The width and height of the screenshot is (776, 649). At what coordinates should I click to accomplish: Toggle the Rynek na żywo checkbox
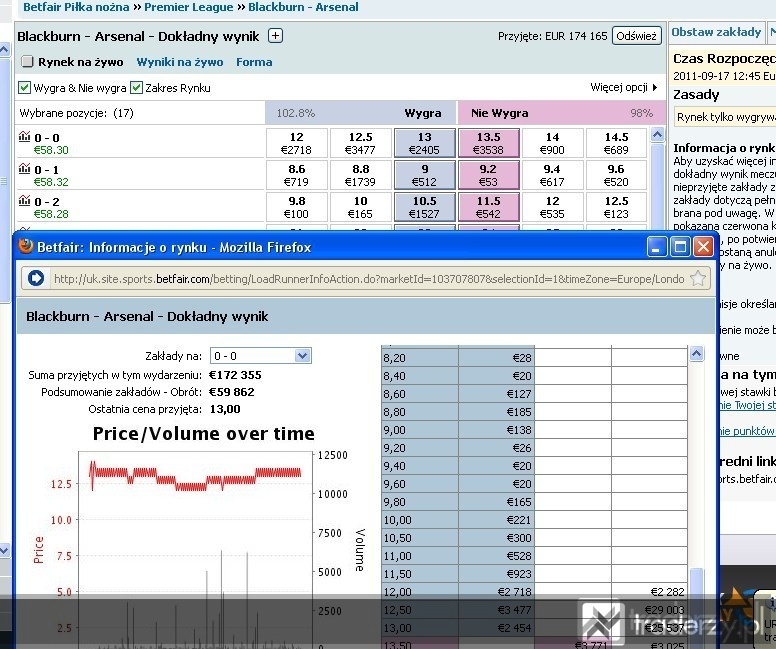(x=27, y=61)
